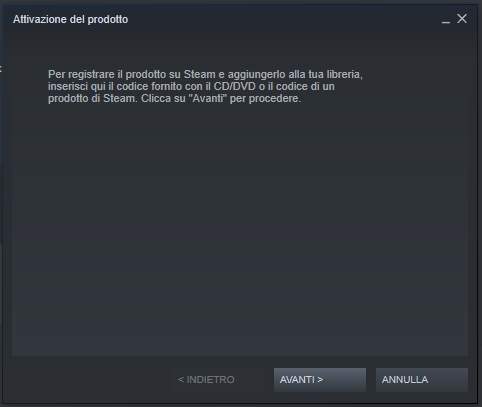
Task: Cancel activation using the ANNULLA button
Action: point(422,380)
